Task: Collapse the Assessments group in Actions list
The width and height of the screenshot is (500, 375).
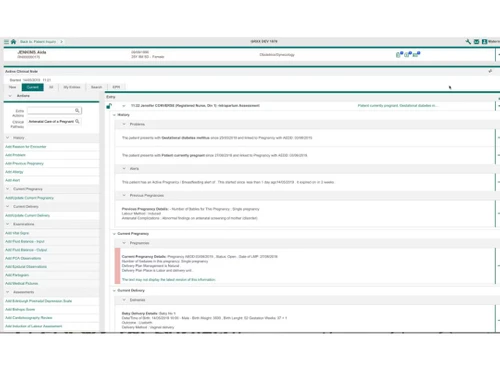Action: tap(8, 292)
